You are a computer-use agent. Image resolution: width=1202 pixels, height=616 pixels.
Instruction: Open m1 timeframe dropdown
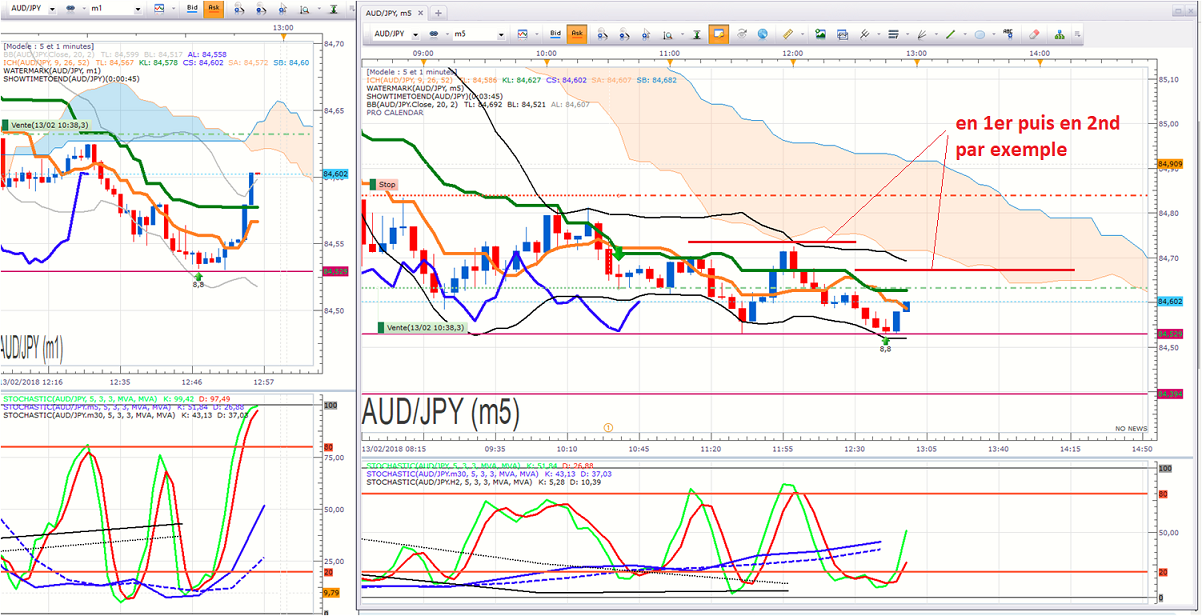point(137,9)
